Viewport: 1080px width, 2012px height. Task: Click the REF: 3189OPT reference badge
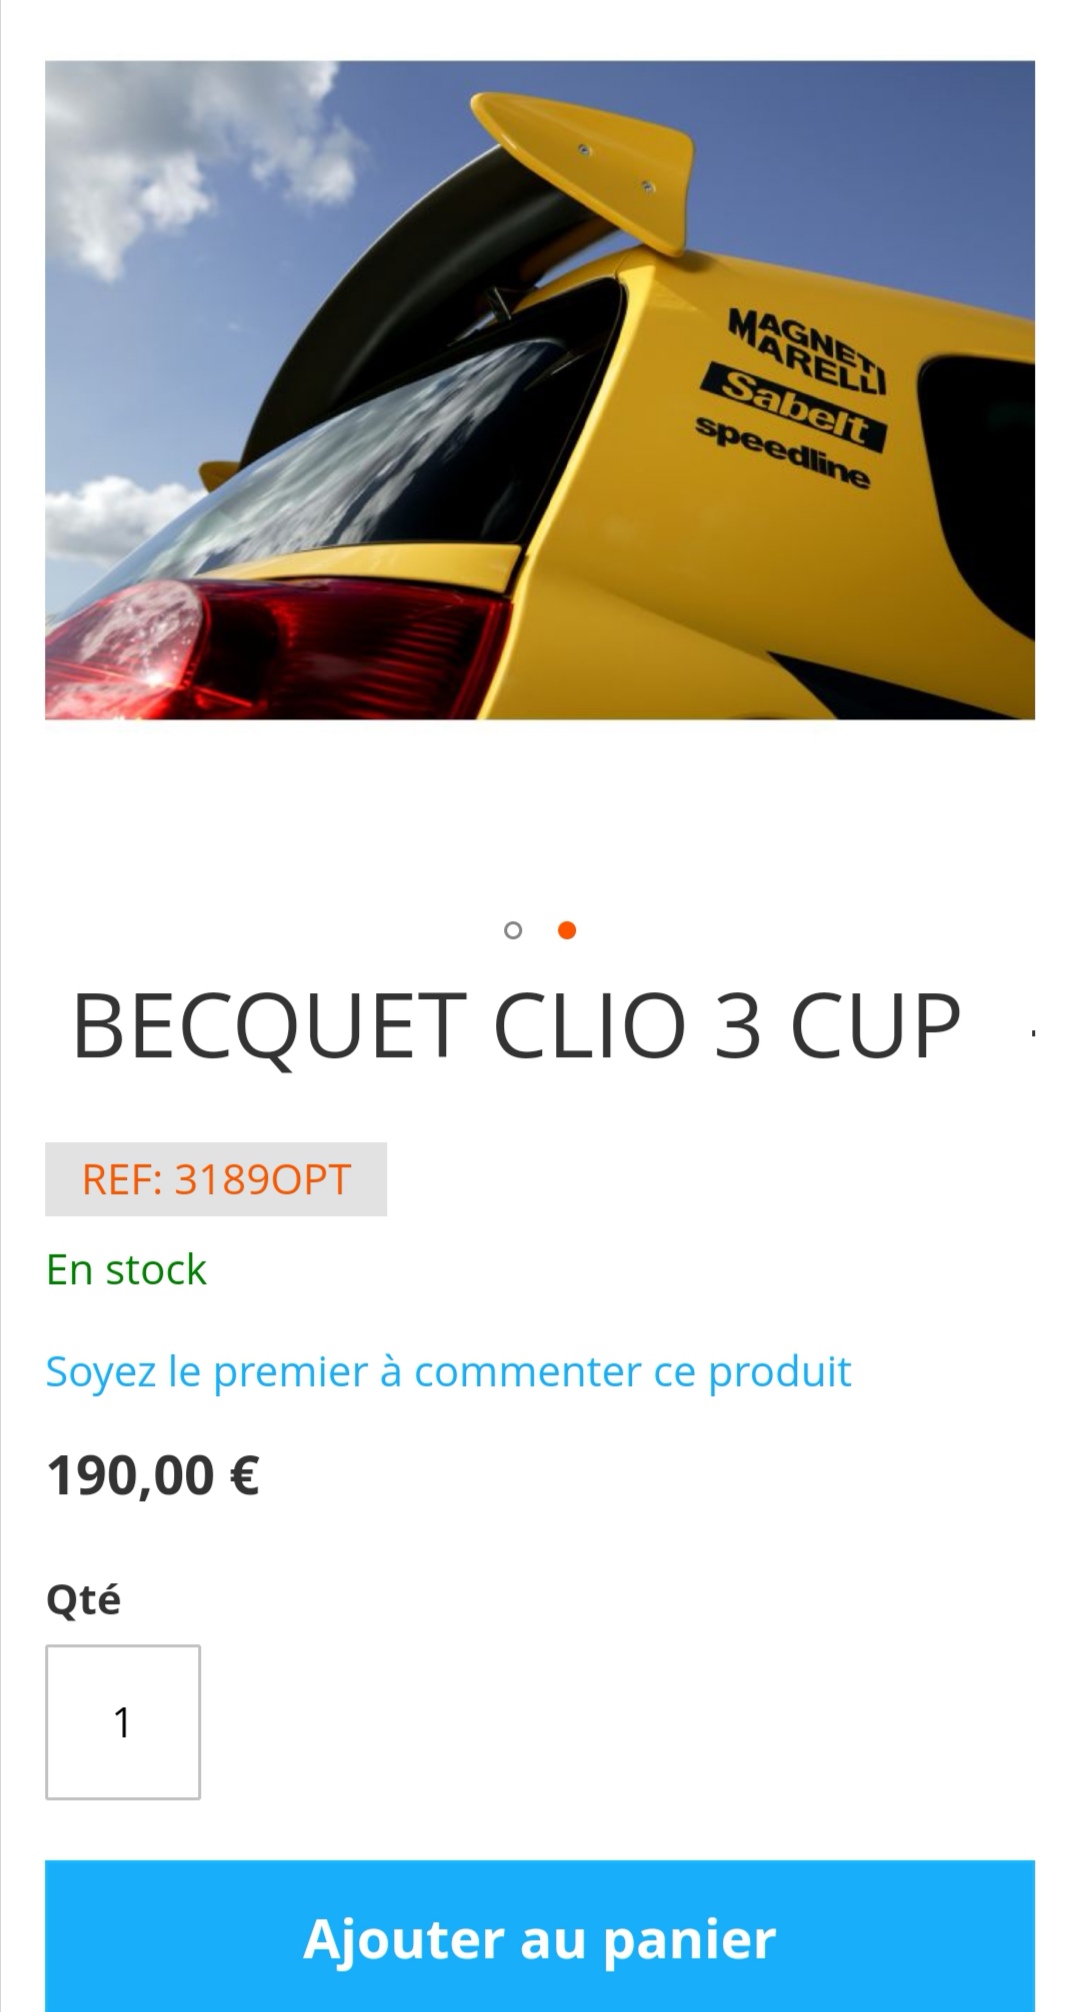216,1179
